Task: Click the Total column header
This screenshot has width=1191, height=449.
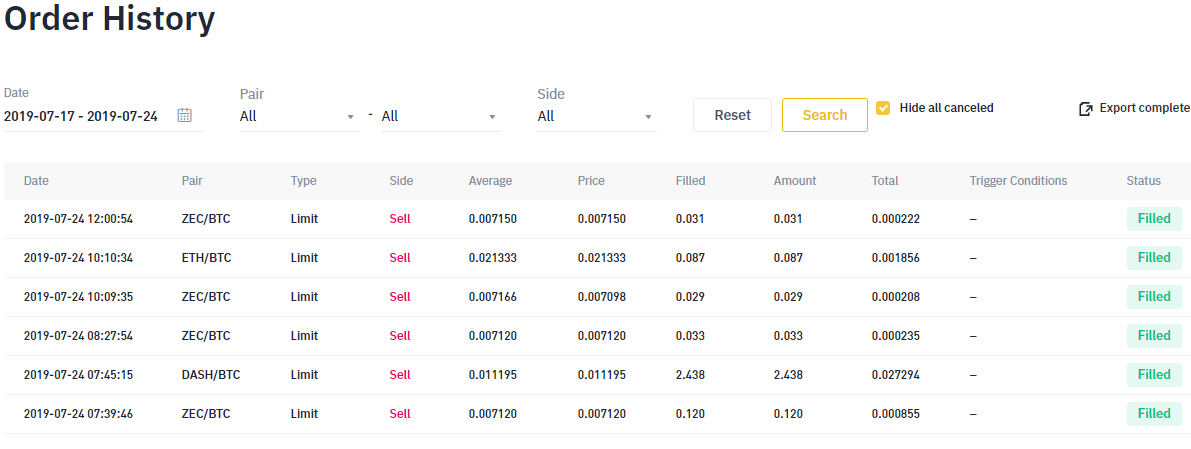Action: click(884, 181)
